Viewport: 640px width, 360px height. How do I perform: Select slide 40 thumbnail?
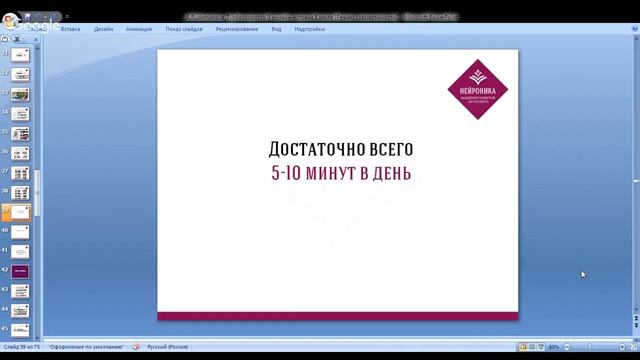tap(20, 232)
